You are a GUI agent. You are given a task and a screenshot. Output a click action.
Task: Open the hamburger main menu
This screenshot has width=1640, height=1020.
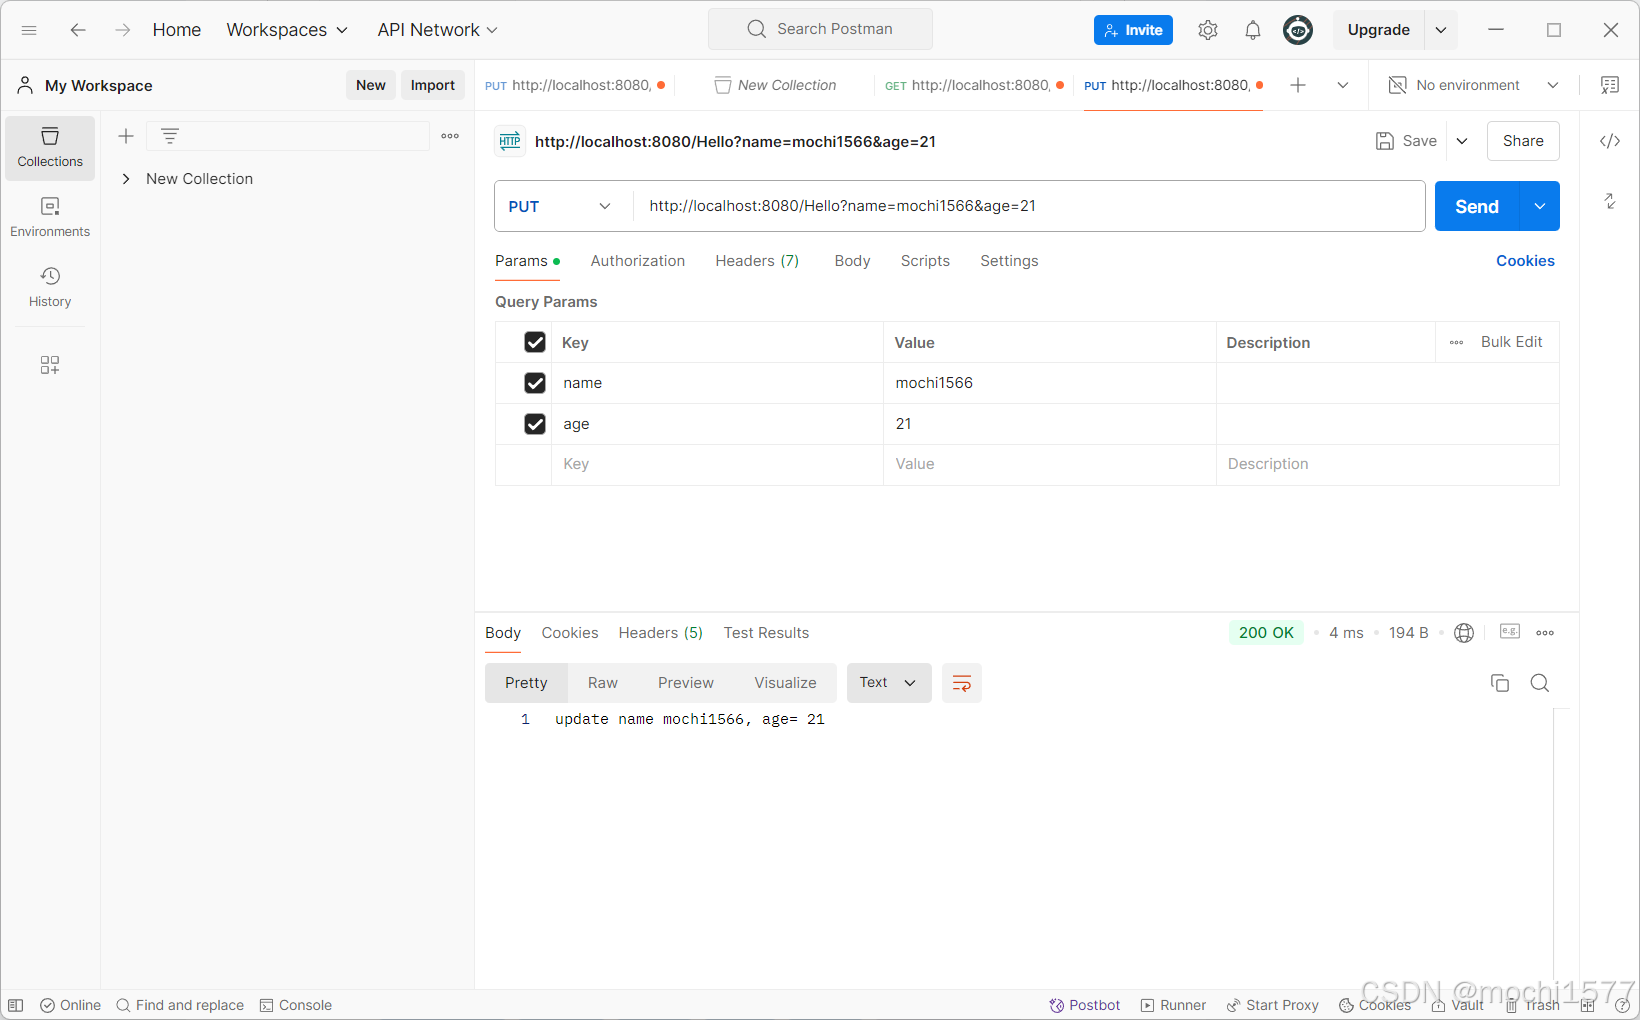coord(29,30)
